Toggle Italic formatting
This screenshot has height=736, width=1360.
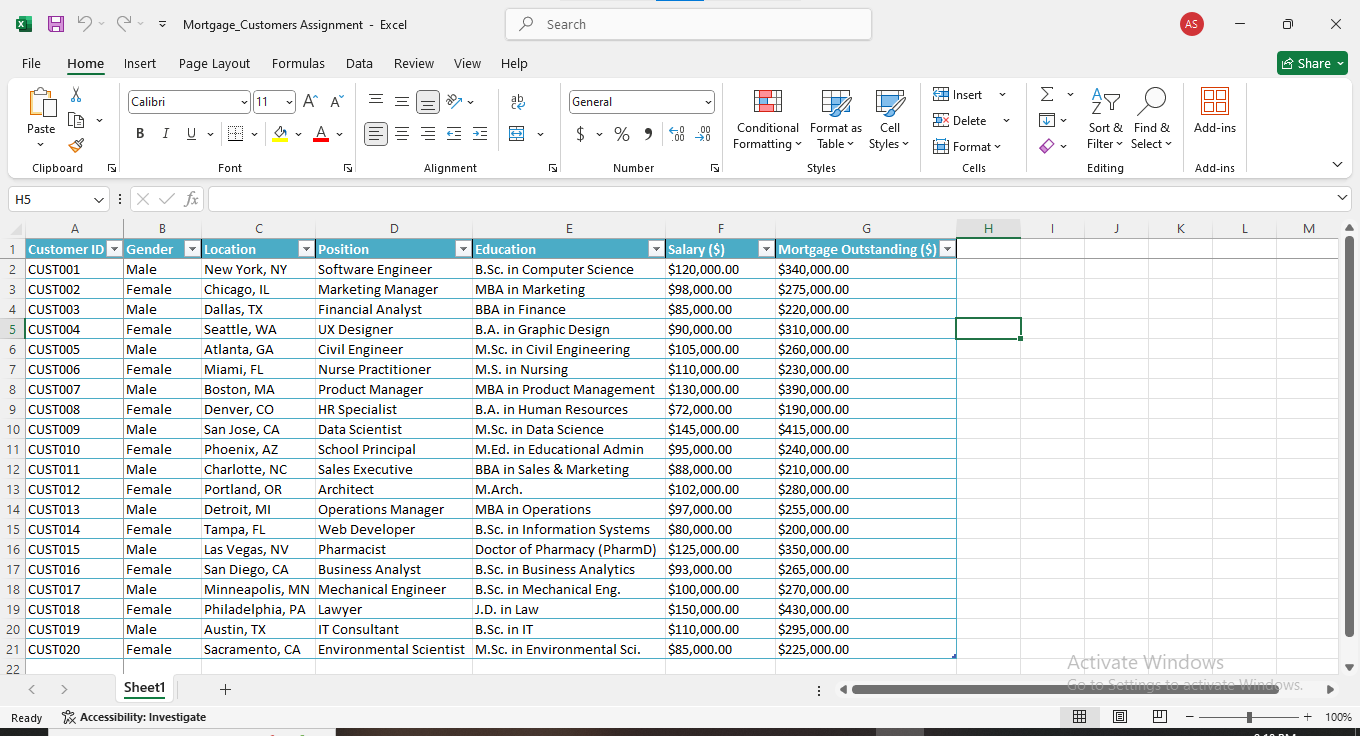165,134
